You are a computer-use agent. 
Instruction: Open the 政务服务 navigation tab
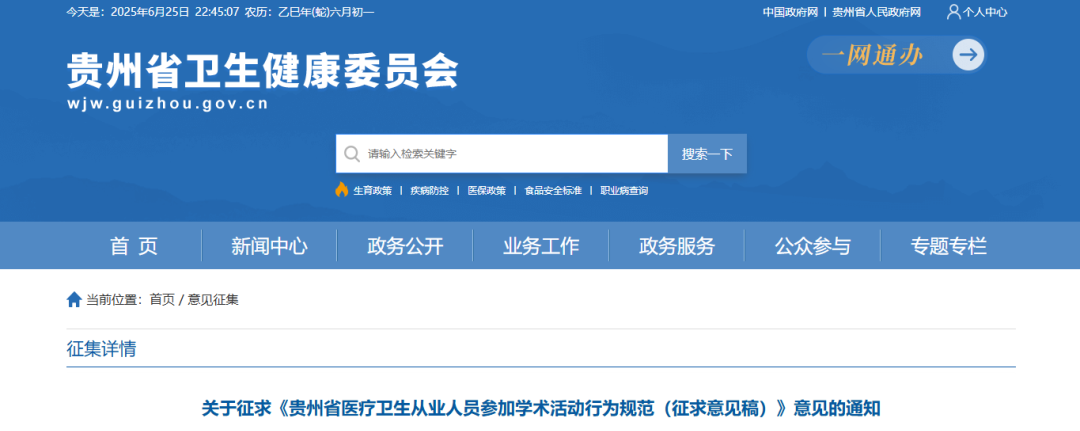677,246
